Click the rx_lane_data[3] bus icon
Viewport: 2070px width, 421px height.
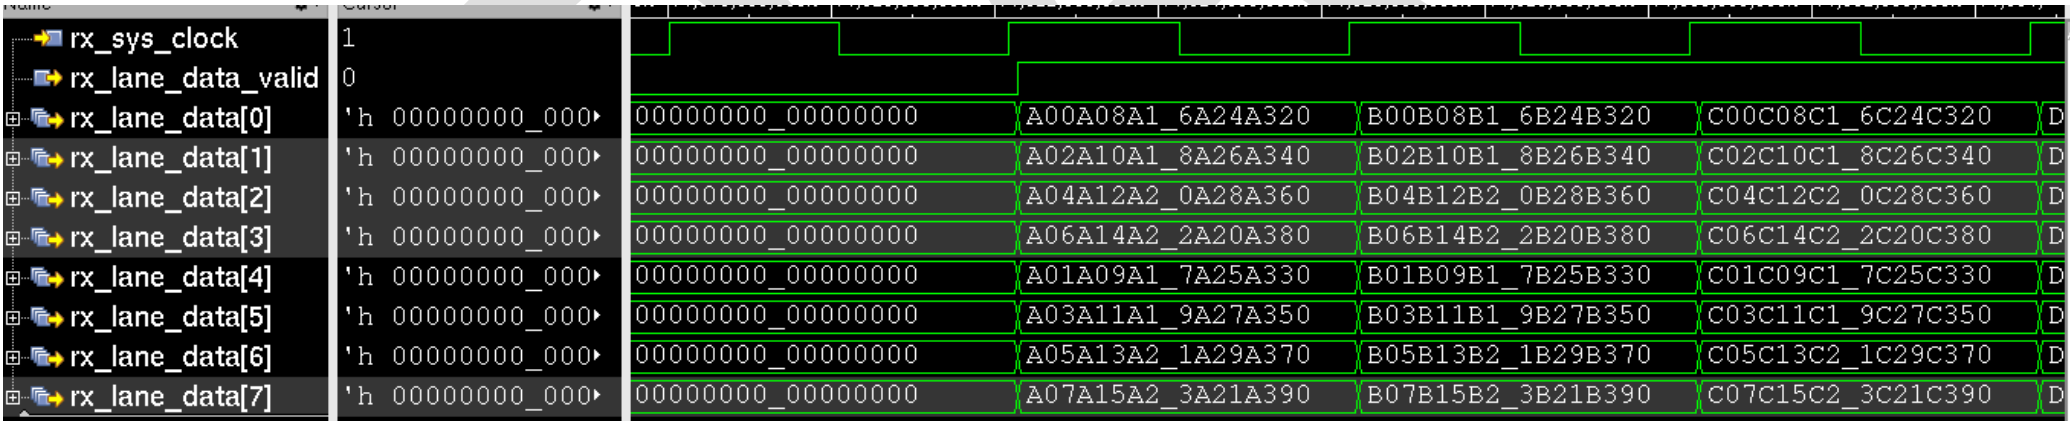[47, 238]
